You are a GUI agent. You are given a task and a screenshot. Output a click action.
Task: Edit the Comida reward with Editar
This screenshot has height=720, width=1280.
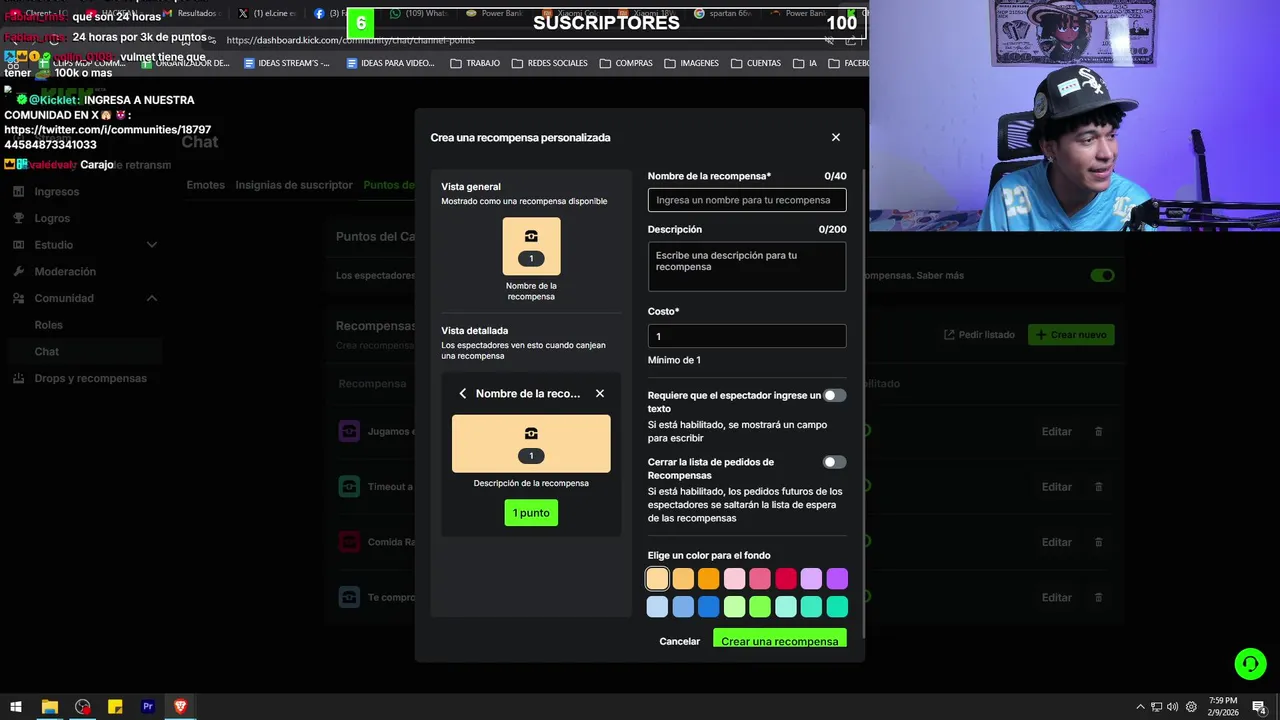tap(1057, 542)
